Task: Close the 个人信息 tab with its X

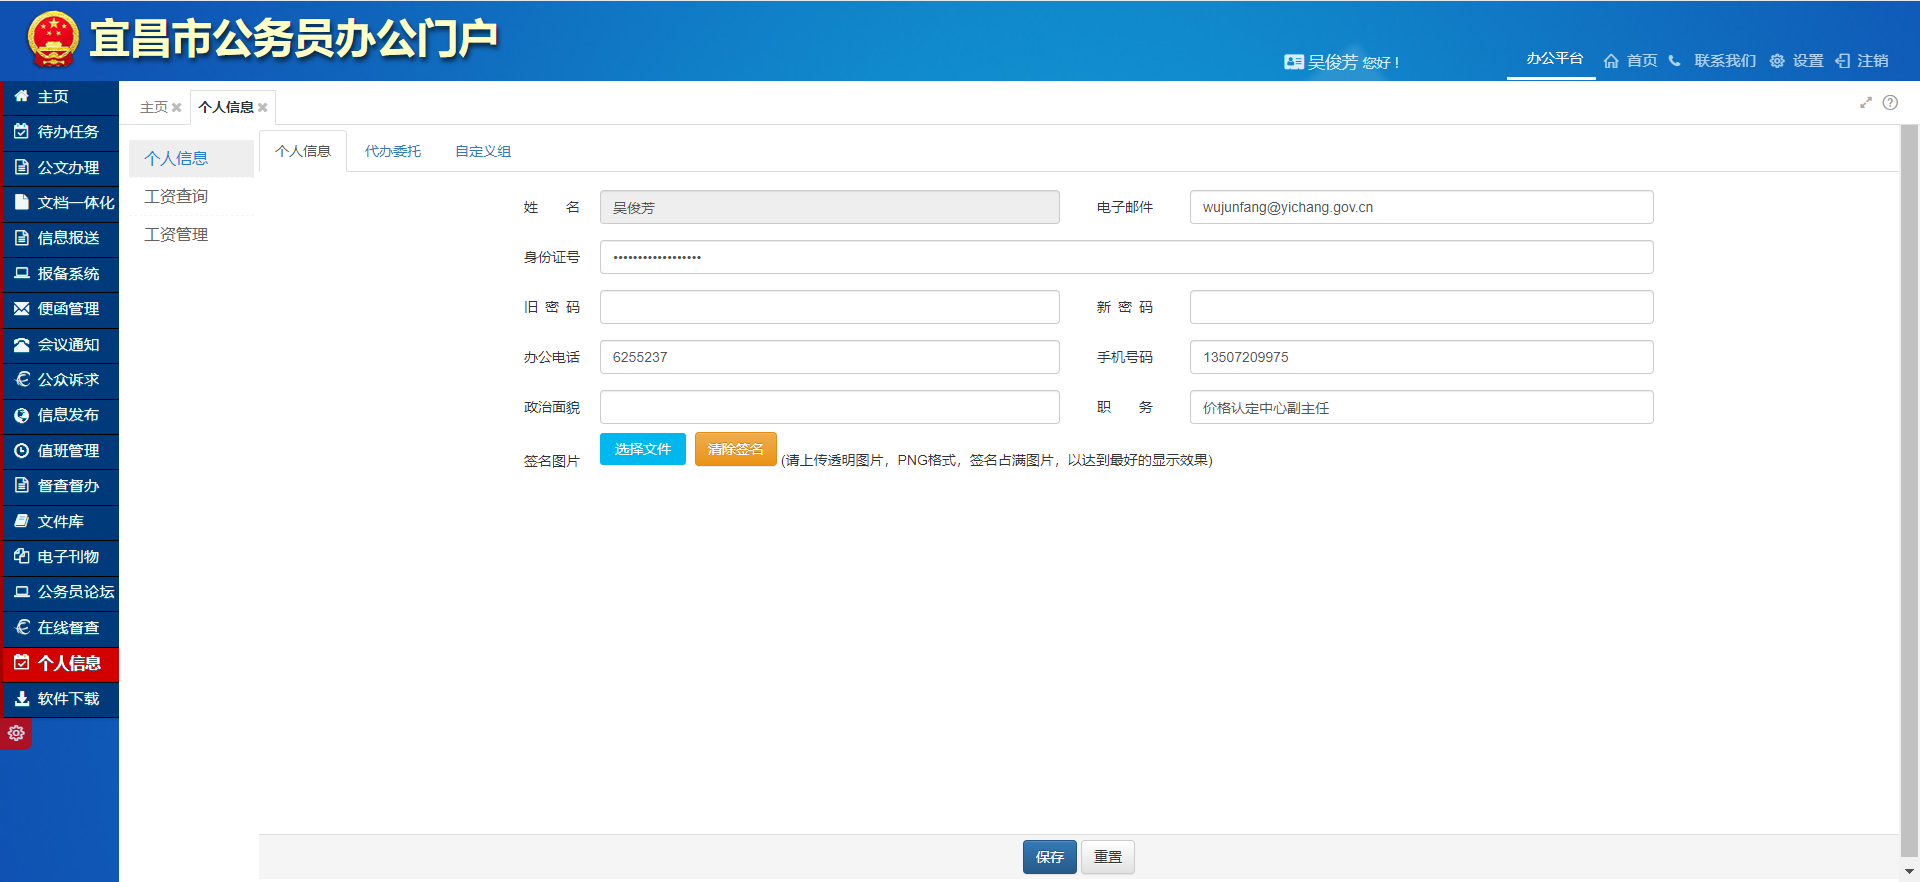Action: coord(263,108)
